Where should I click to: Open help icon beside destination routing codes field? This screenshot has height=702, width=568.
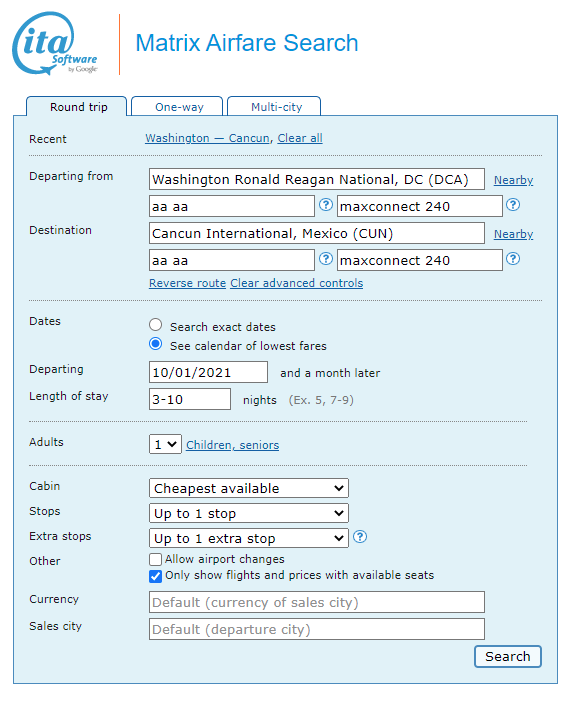coord(325,258)
